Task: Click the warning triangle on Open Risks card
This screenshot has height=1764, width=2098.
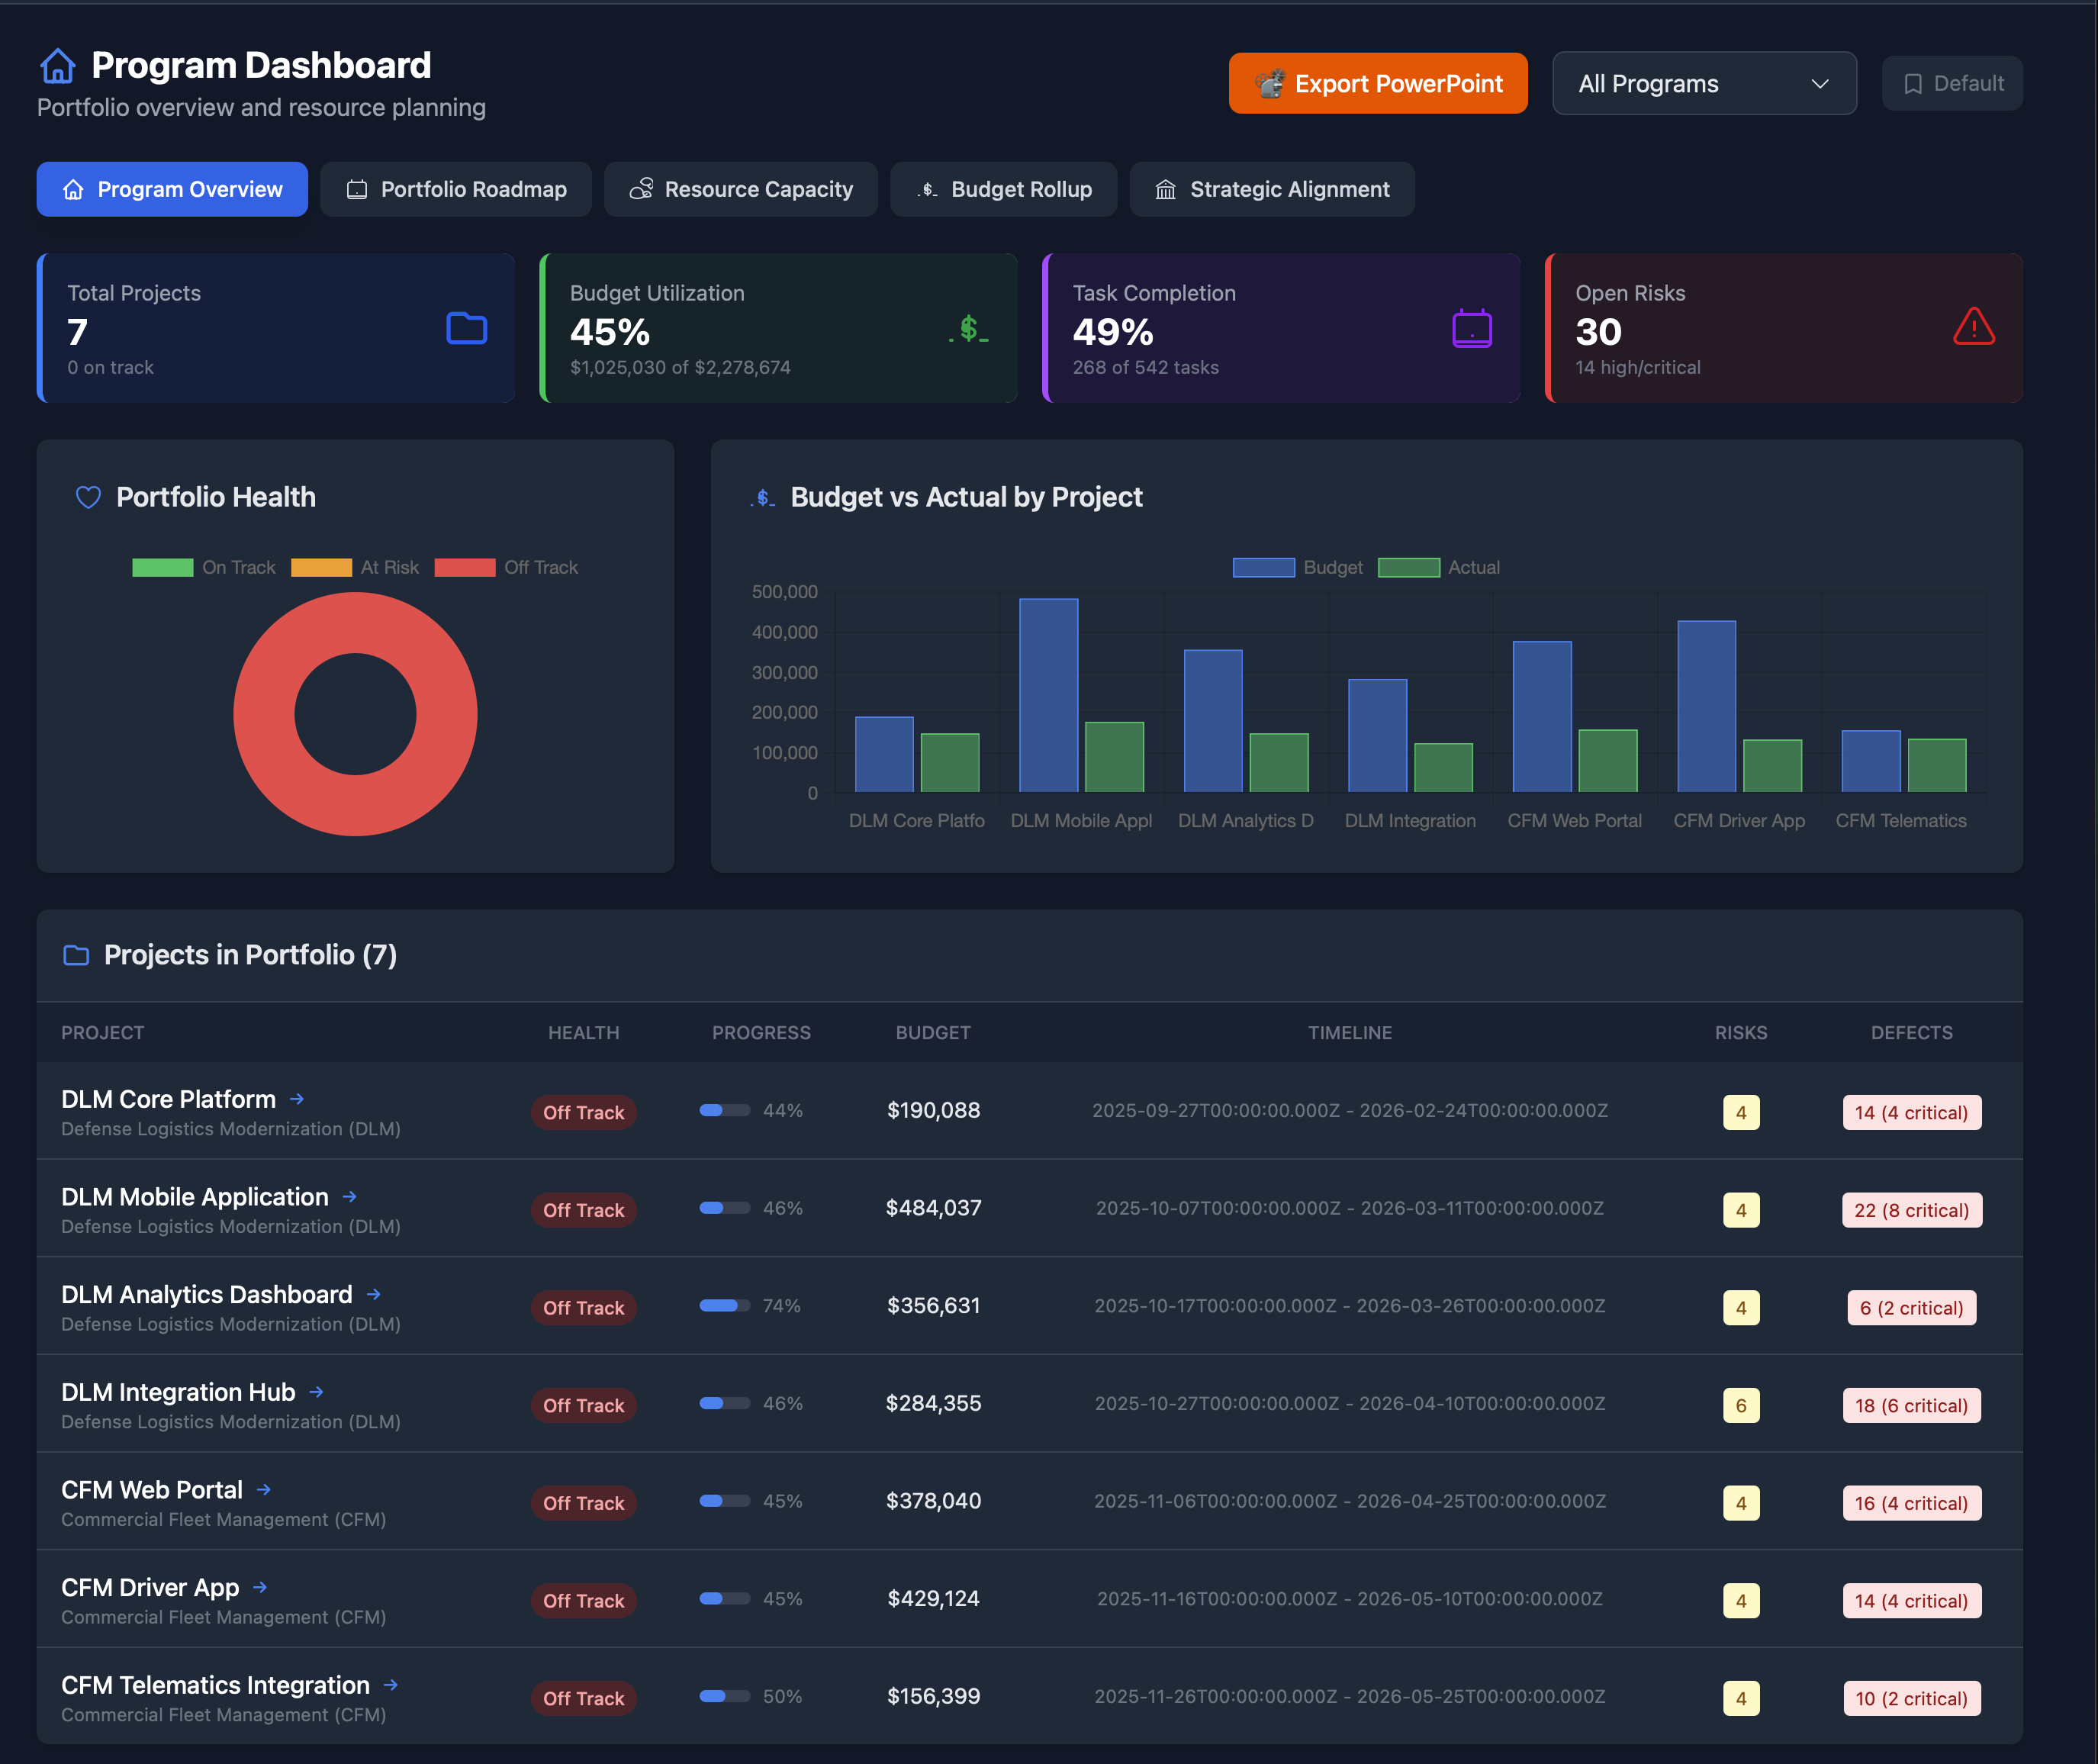Action: tap(1973, 328)
